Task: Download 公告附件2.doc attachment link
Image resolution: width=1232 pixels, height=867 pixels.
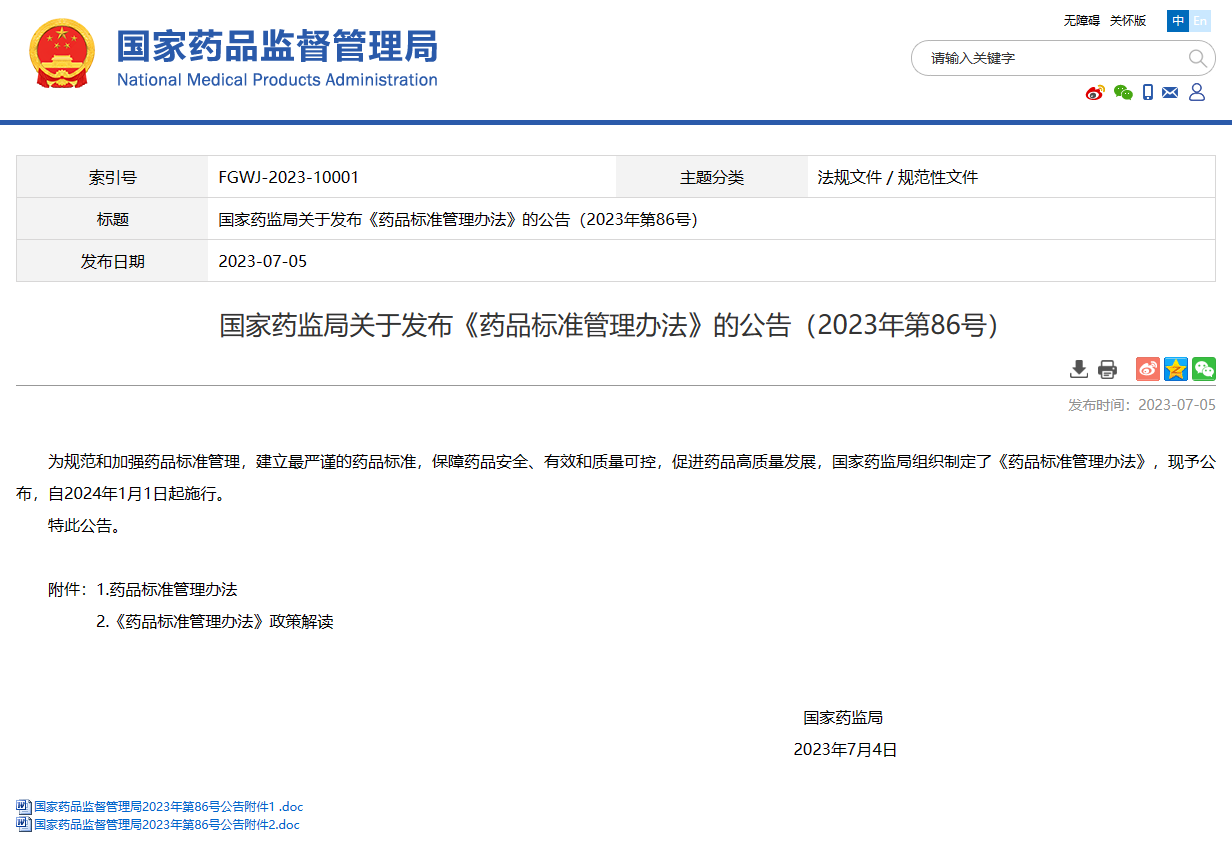Action: [165, 824]
